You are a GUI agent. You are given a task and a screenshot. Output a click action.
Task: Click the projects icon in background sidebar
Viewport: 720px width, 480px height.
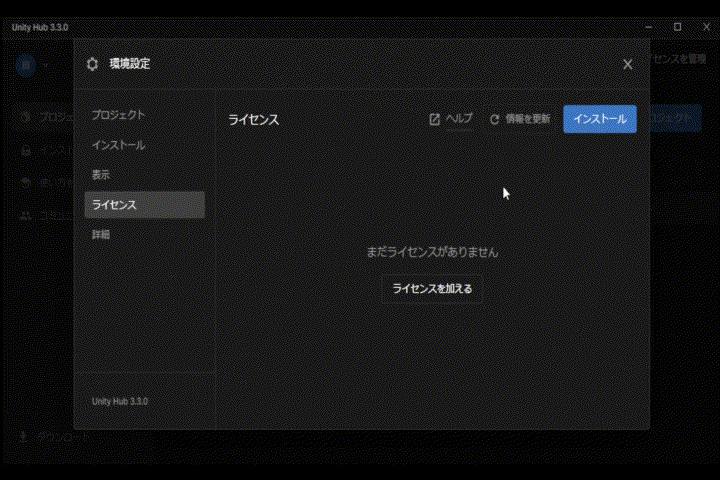click(26, 117)
